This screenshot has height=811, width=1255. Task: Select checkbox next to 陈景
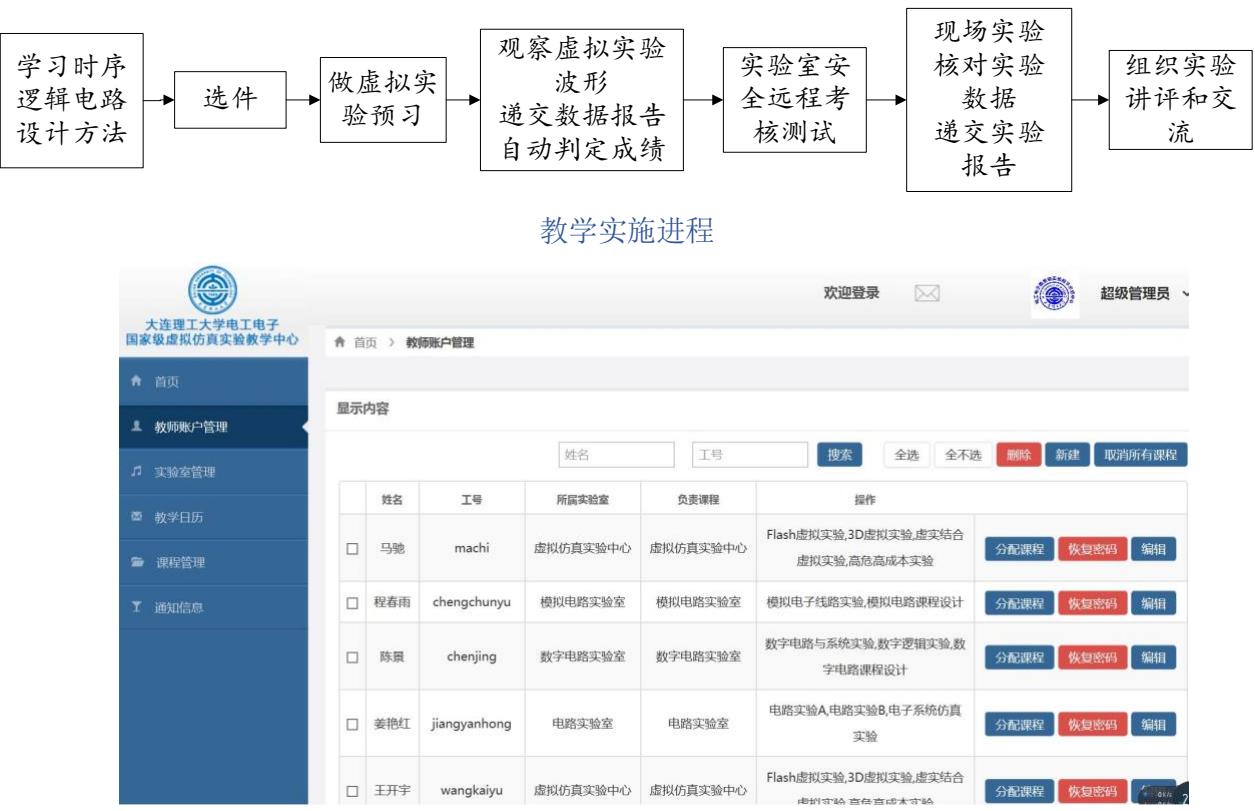pyautogui.click(x=352, y=657)
